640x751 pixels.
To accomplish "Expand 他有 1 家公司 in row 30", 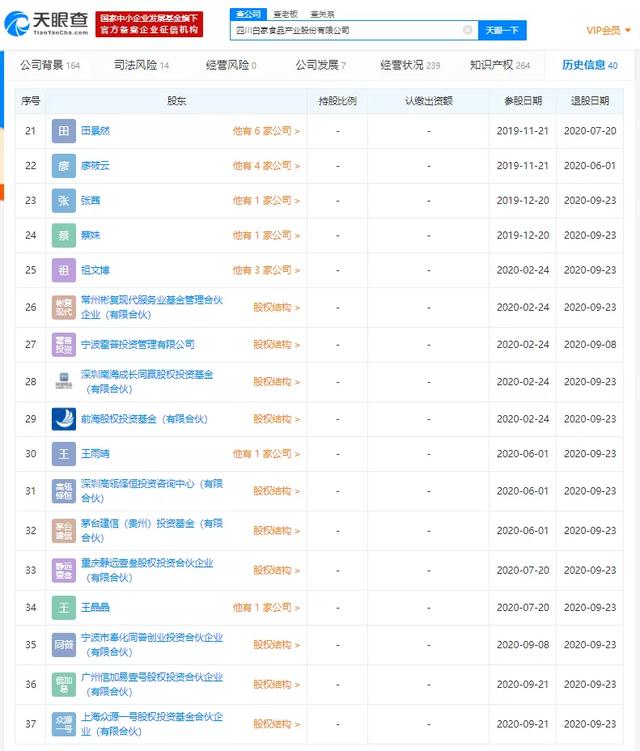I will pyautogui.click(x=266, y=454).
